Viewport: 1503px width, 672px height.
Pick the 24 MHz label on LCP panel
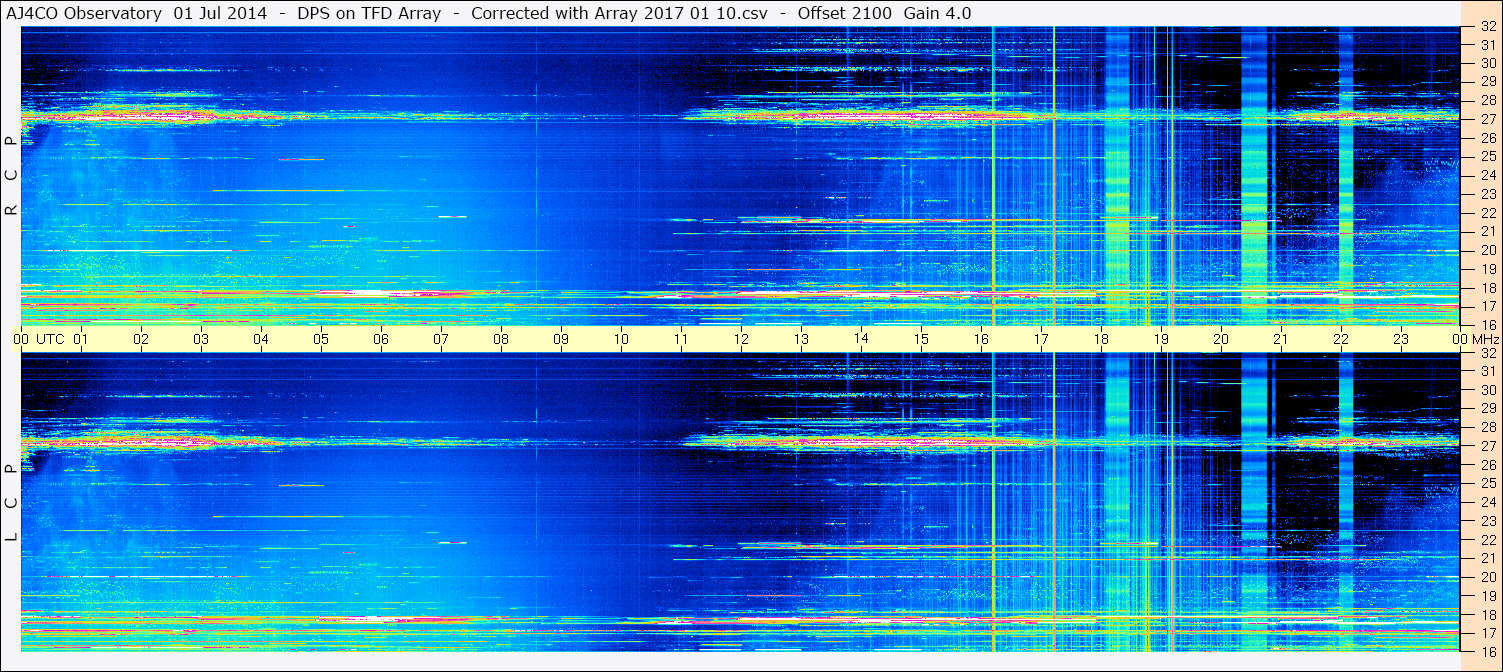(x=1487, y=502)
